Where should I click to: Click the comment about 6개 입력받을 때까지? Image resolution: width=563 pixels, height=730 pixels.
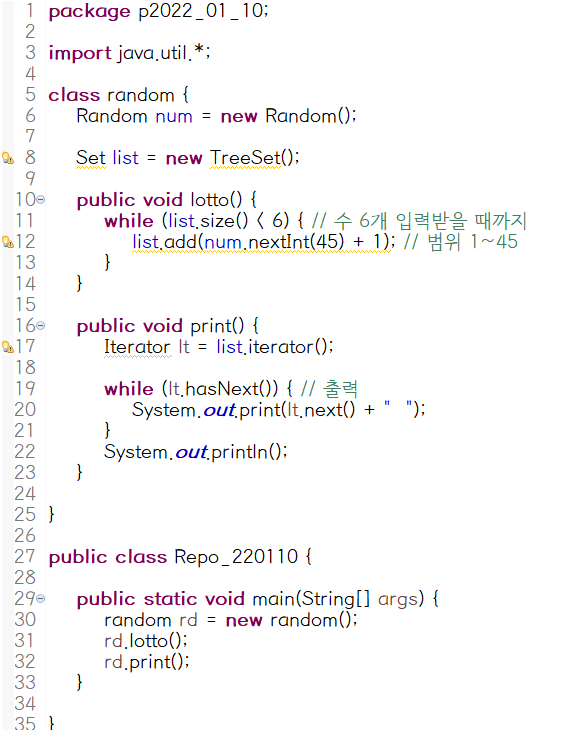pos(419,221)
